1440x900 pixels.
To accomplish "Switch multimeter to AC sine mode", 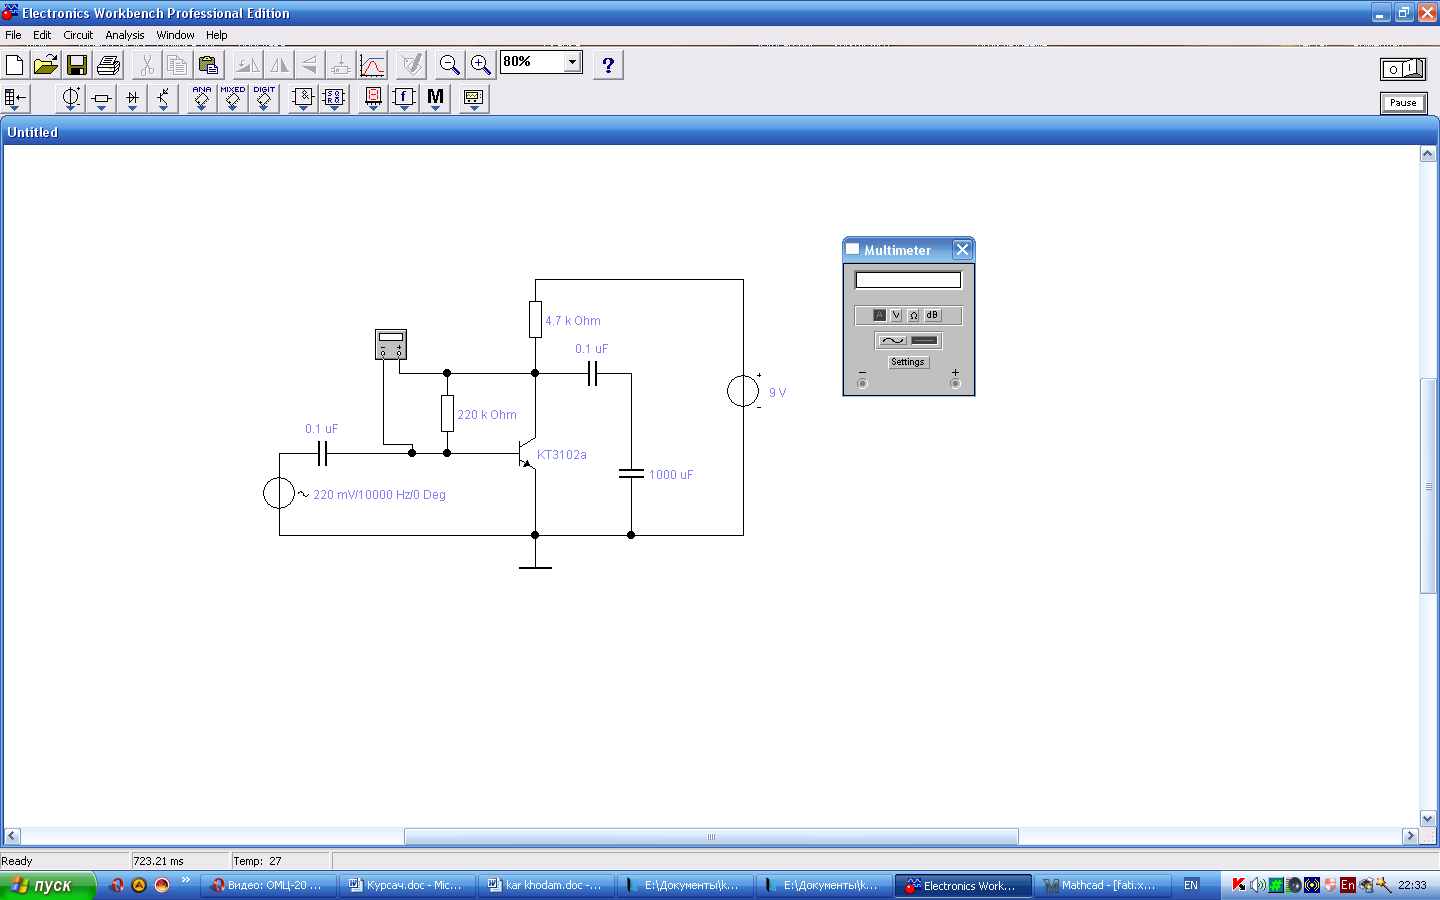I will [x=892, y=341].
